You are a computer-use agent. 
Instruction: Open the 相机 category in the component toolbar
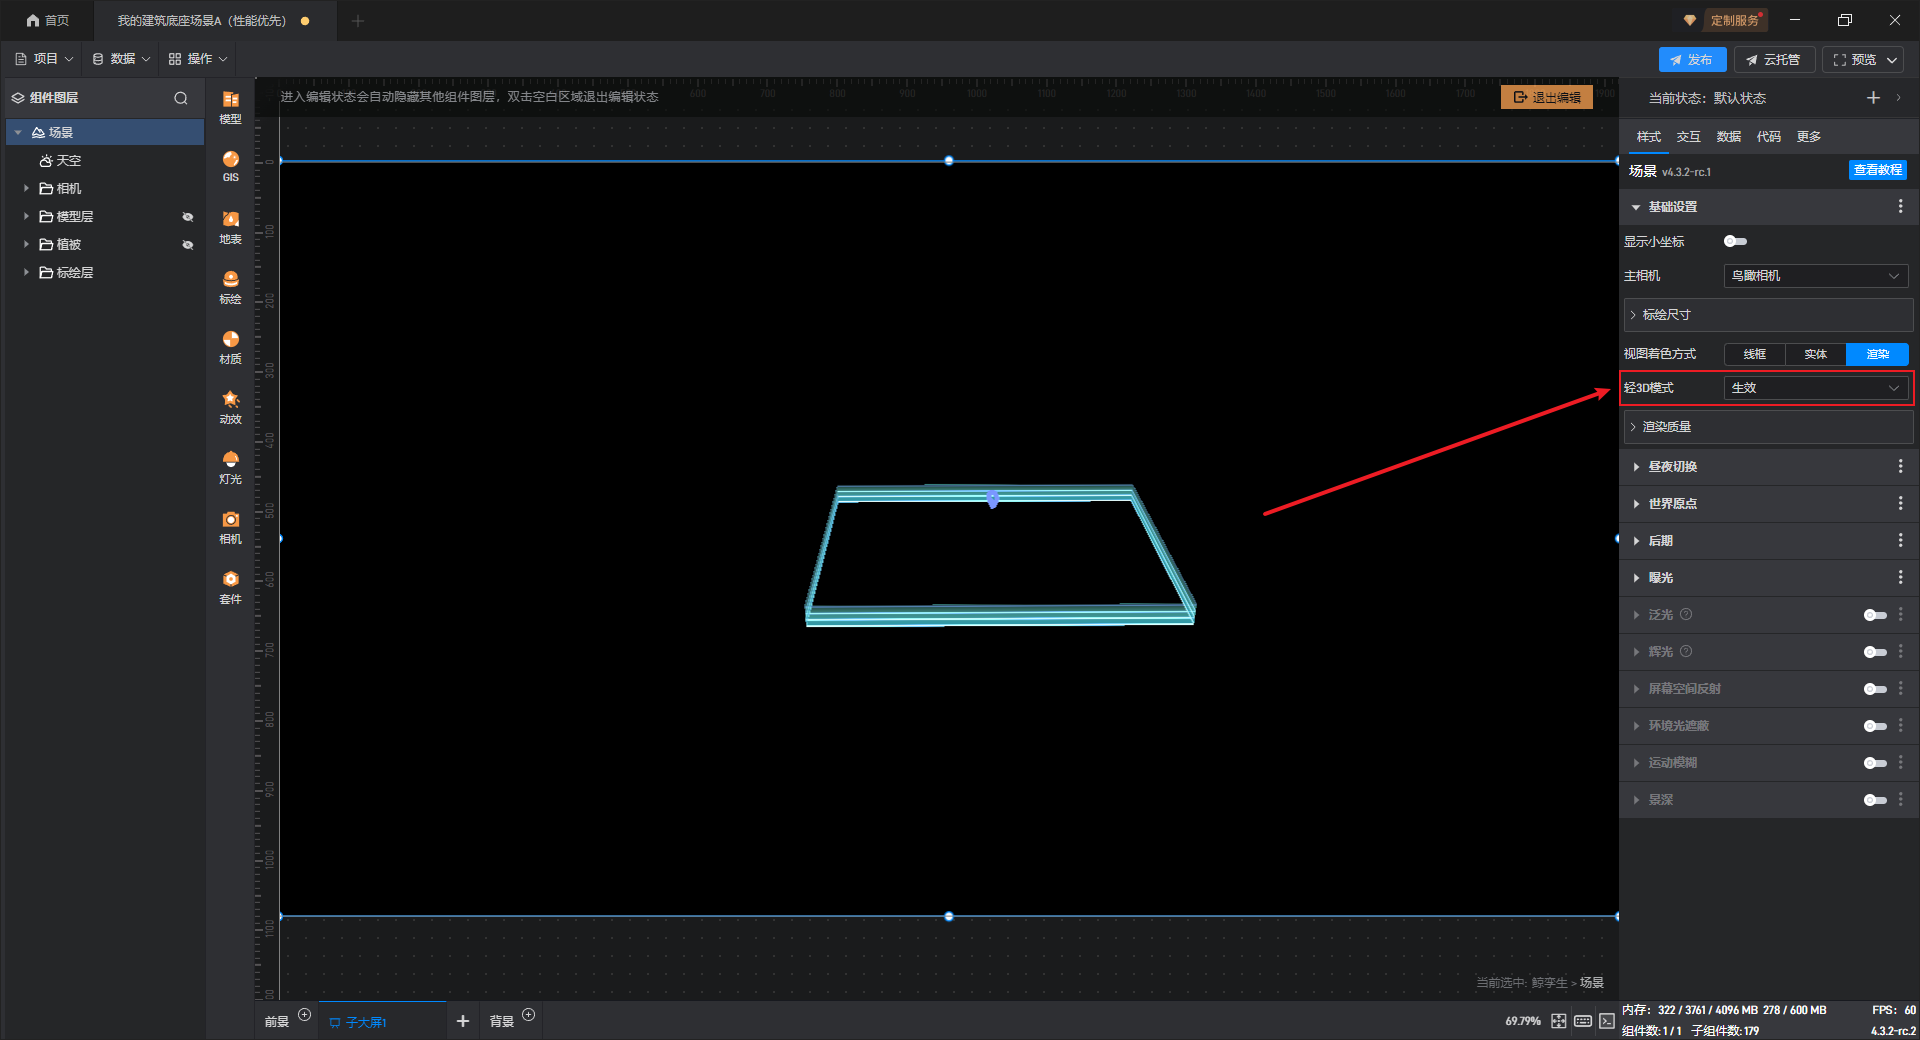tap(230, 527)
